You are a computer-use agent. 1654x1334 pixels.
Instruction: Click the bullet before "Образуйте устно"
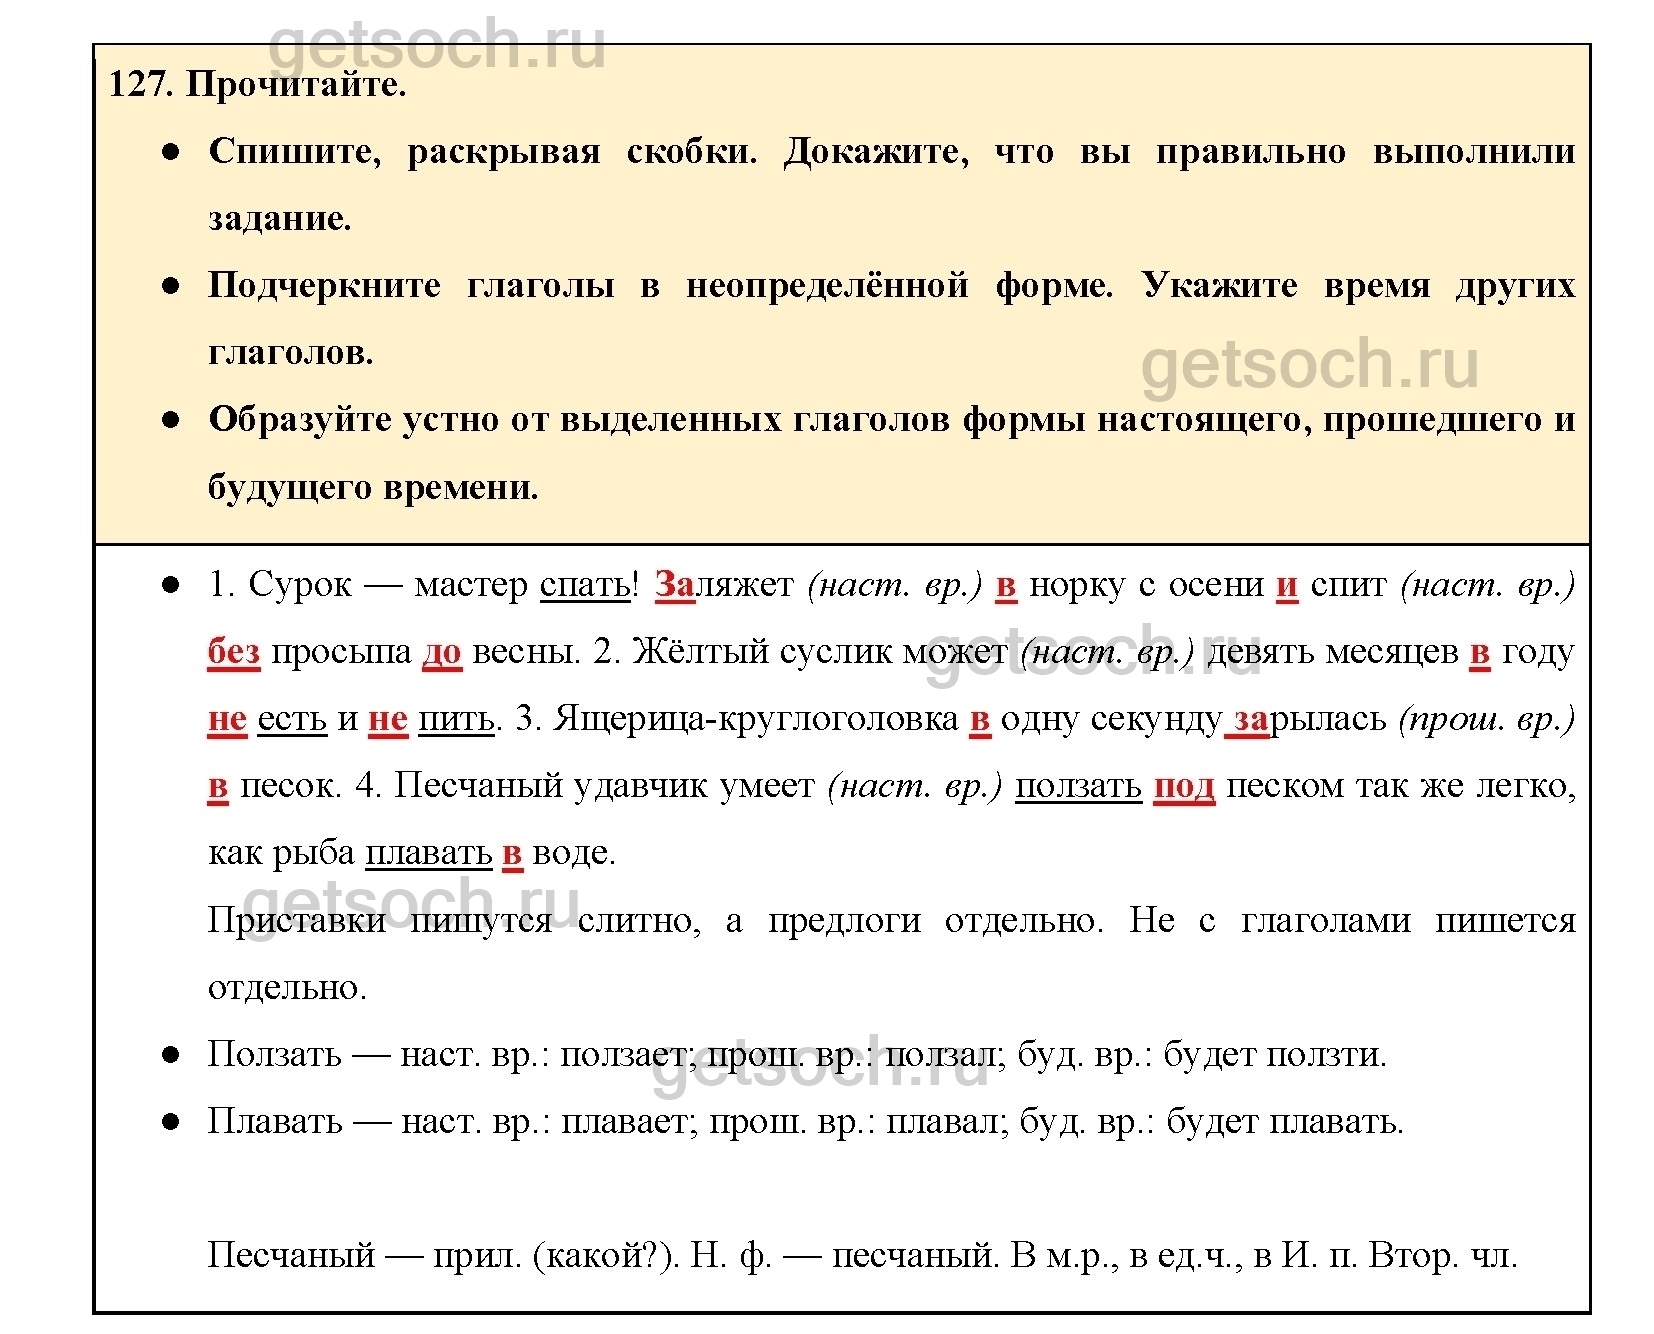[x=171, y=420]
